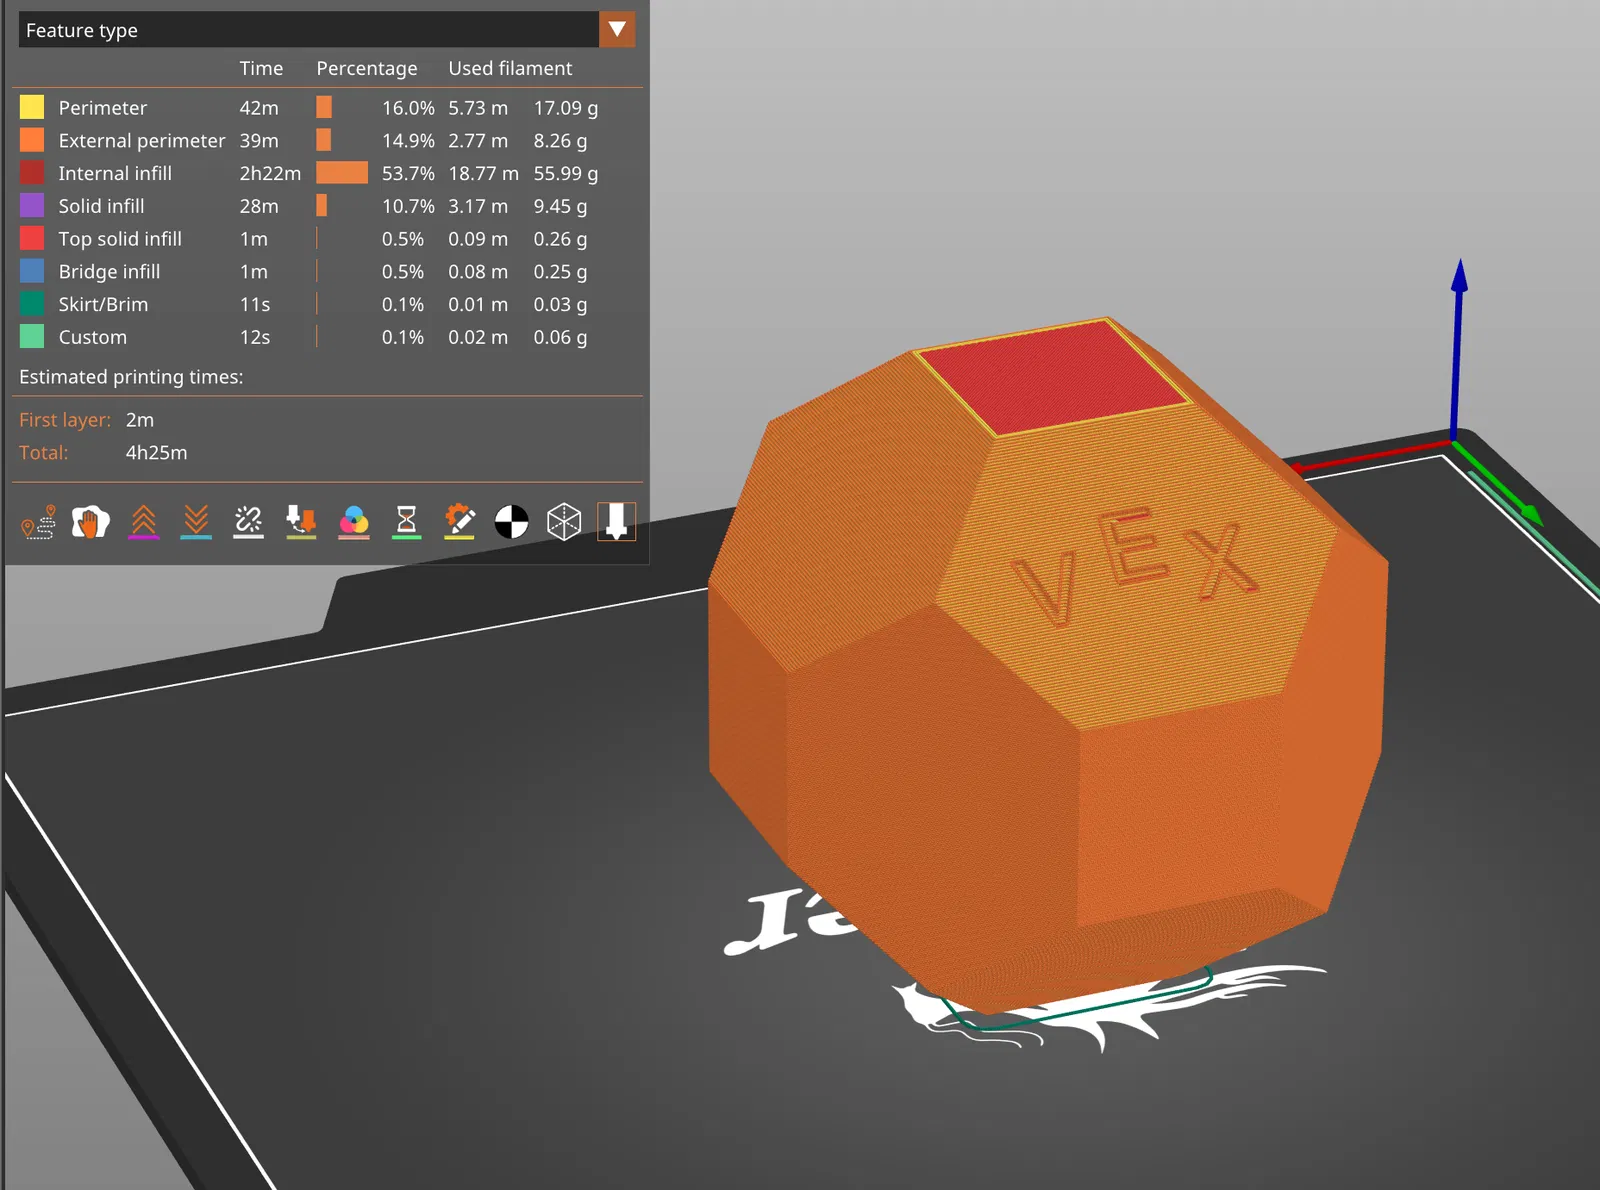1600x1190 pixels.
Task: Click the orange External perimeter swatch
Action: (x=32, y=140)
